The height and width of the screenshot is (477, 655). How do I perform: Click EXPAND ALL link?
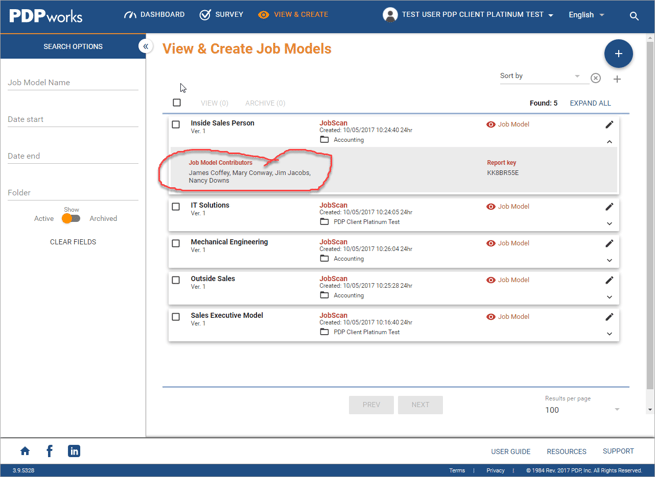click(590, 103)
